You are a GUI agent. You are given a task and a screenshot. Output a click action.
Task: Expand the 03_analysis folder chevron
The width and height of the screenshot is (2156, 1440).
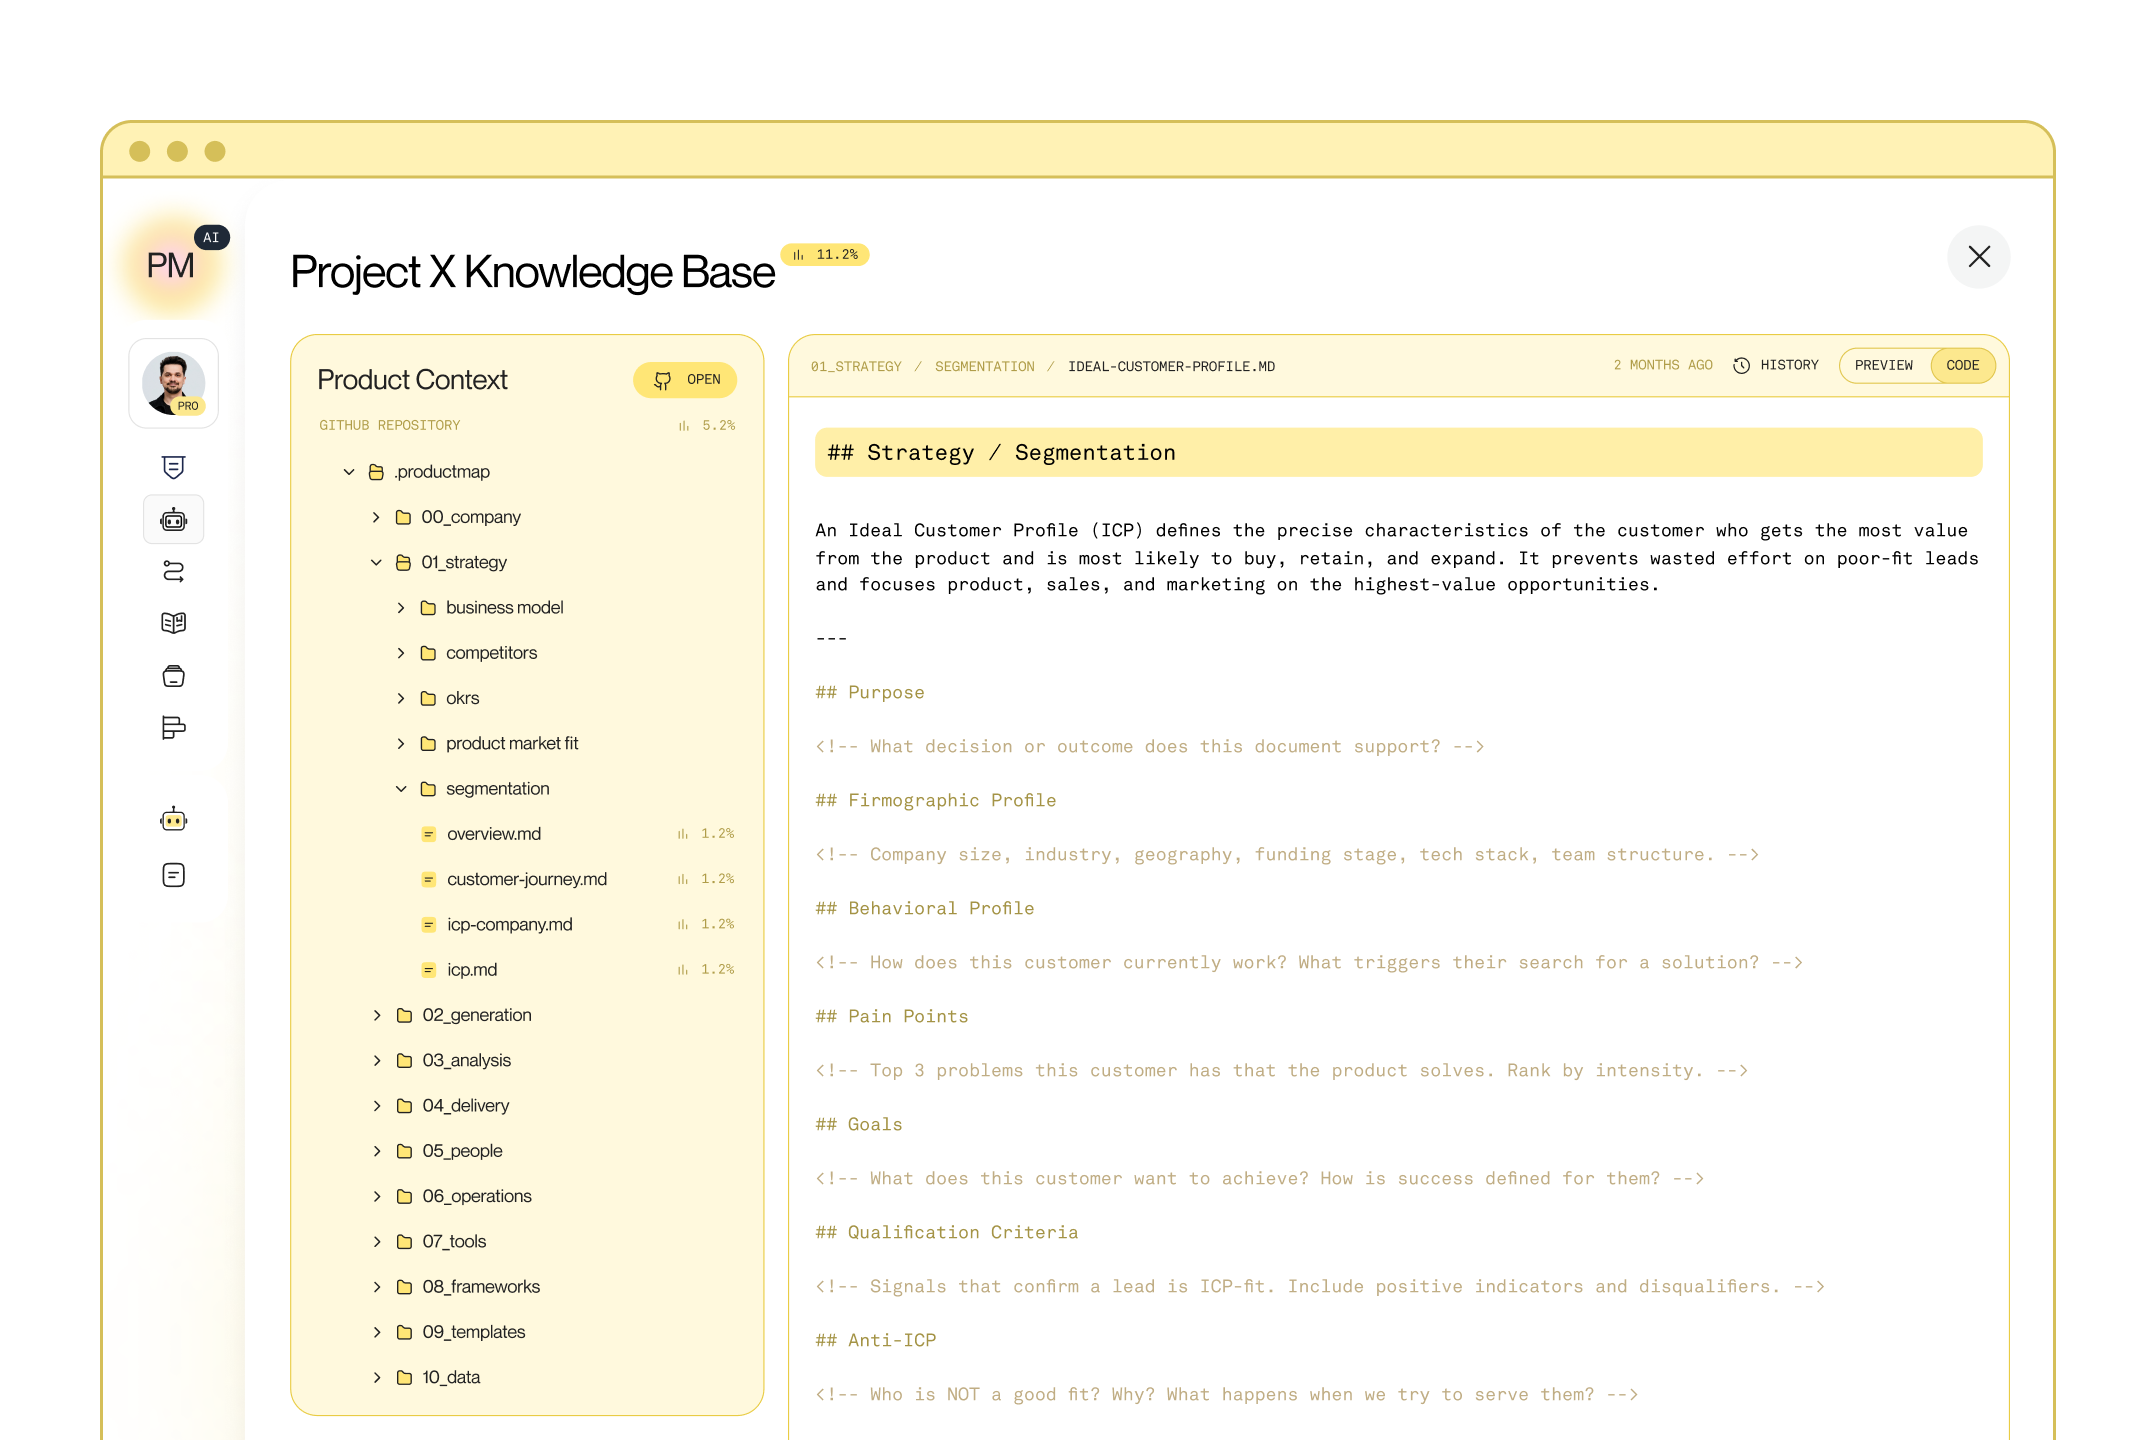(x=377, y=1061)
